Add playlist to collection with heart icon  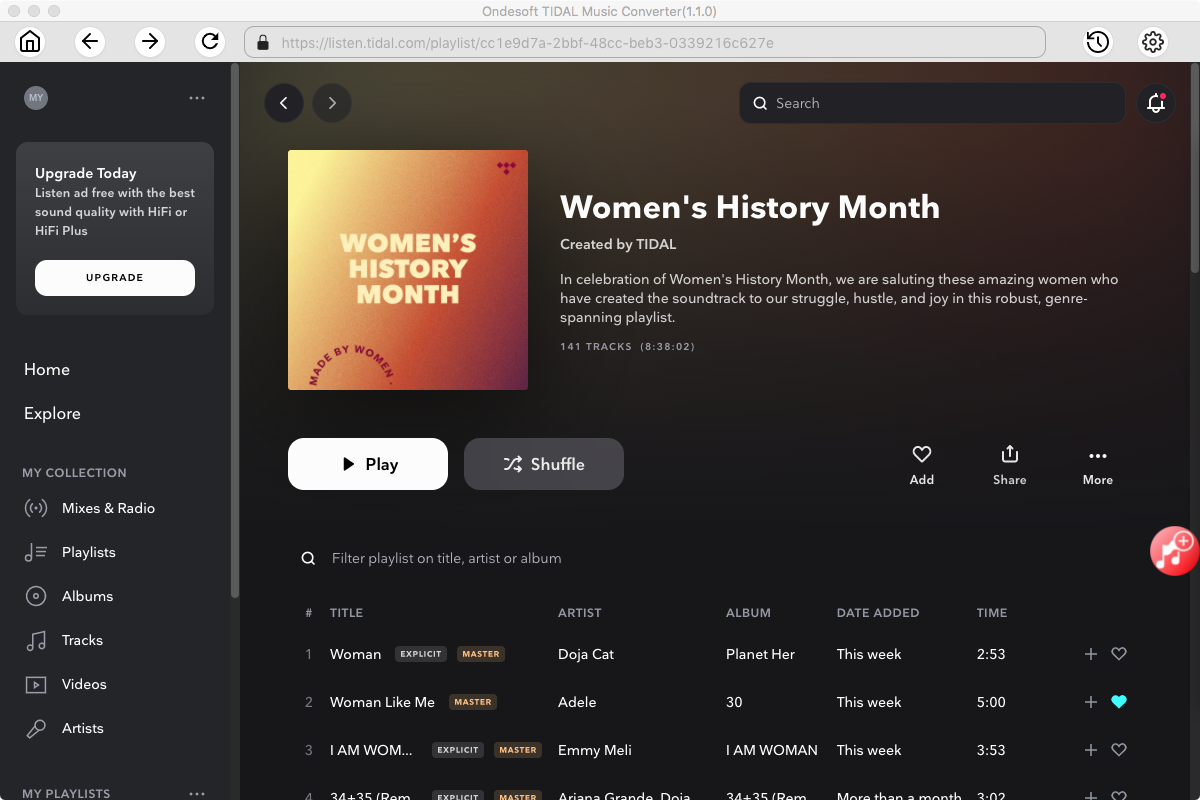tap(922, 465)
